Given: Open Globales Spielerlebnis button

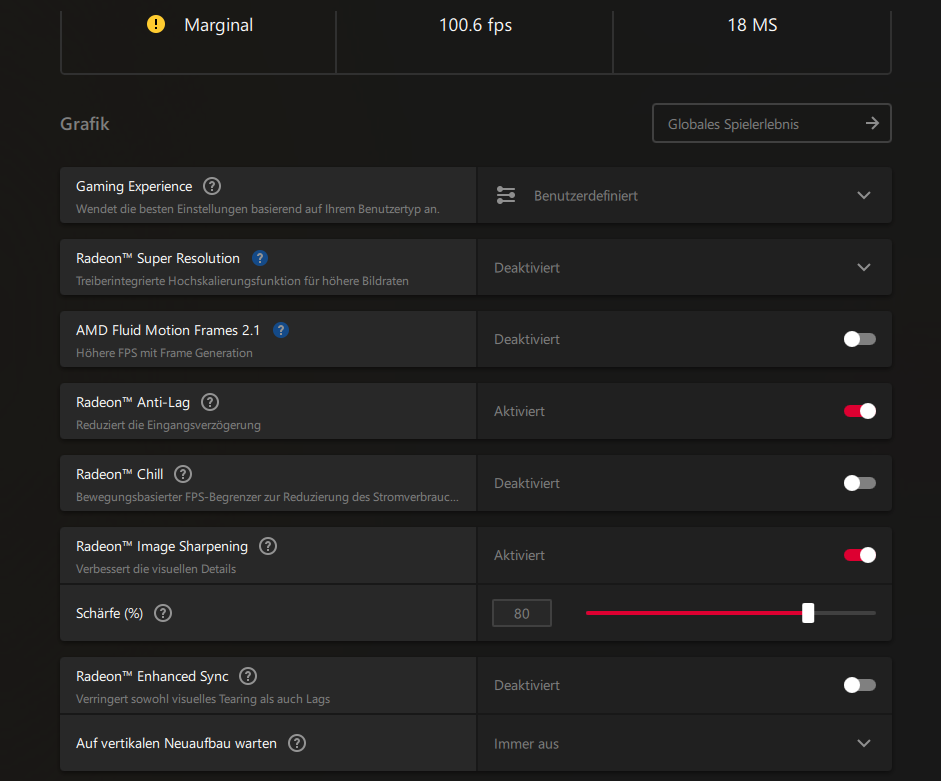Looking at the screenshot, I should (771, 123).
